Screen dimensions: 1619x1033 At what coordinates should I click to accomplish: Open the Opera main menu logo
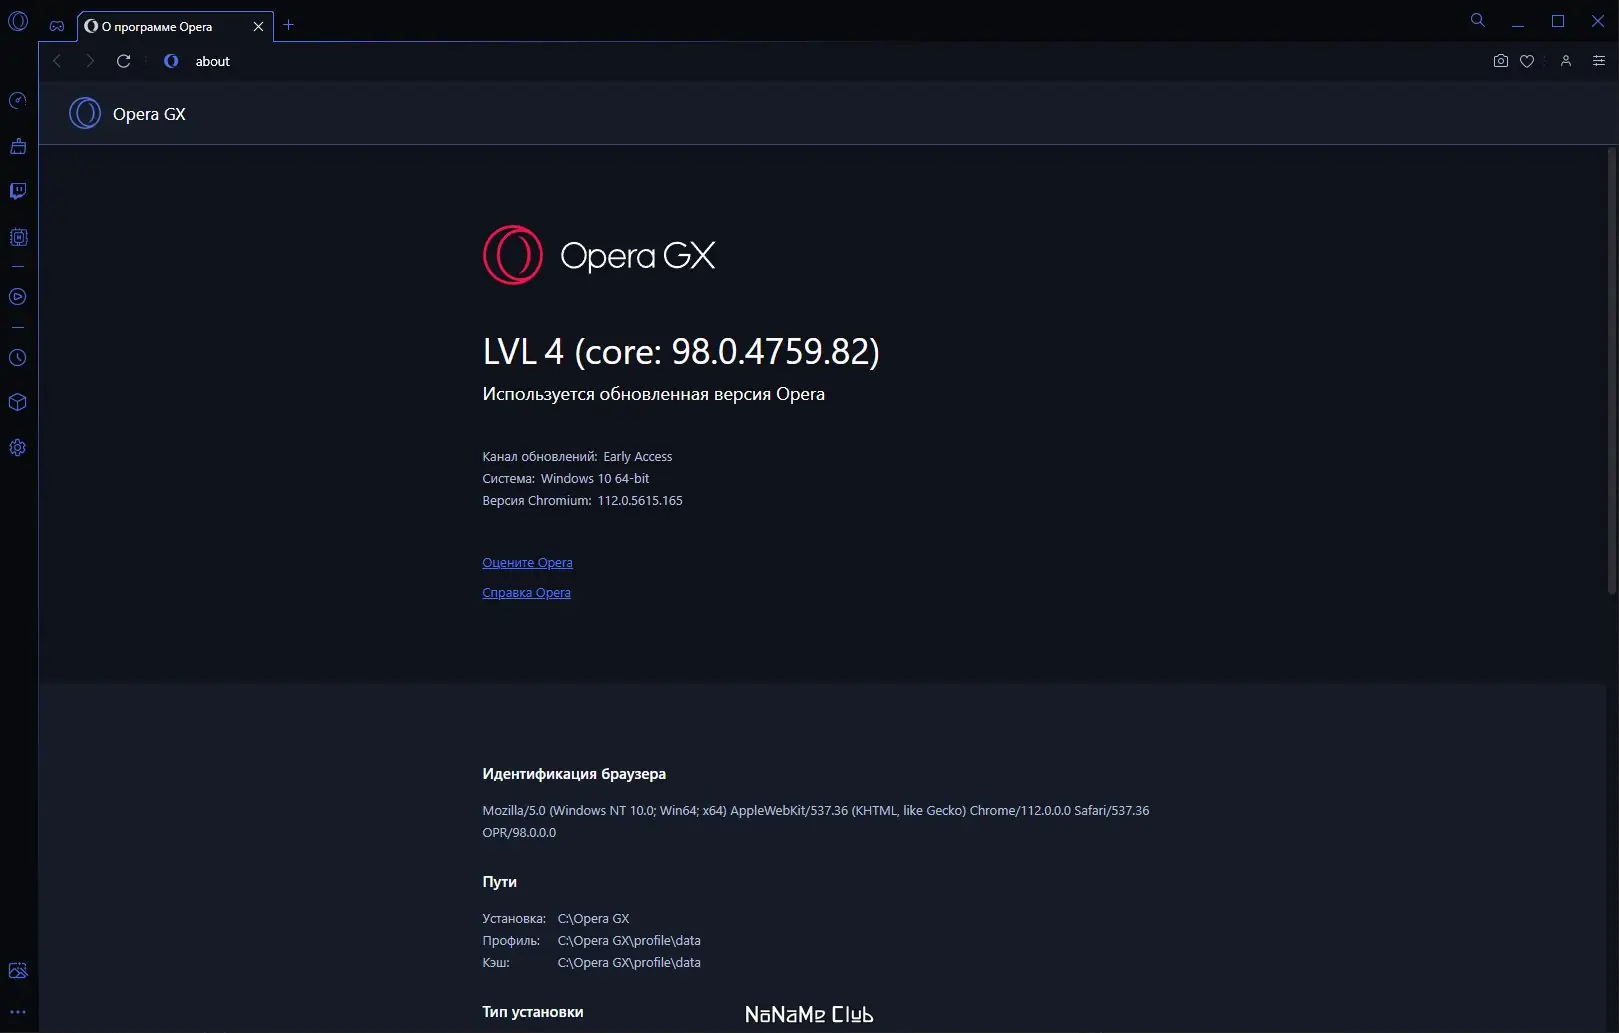pos(18,21)
